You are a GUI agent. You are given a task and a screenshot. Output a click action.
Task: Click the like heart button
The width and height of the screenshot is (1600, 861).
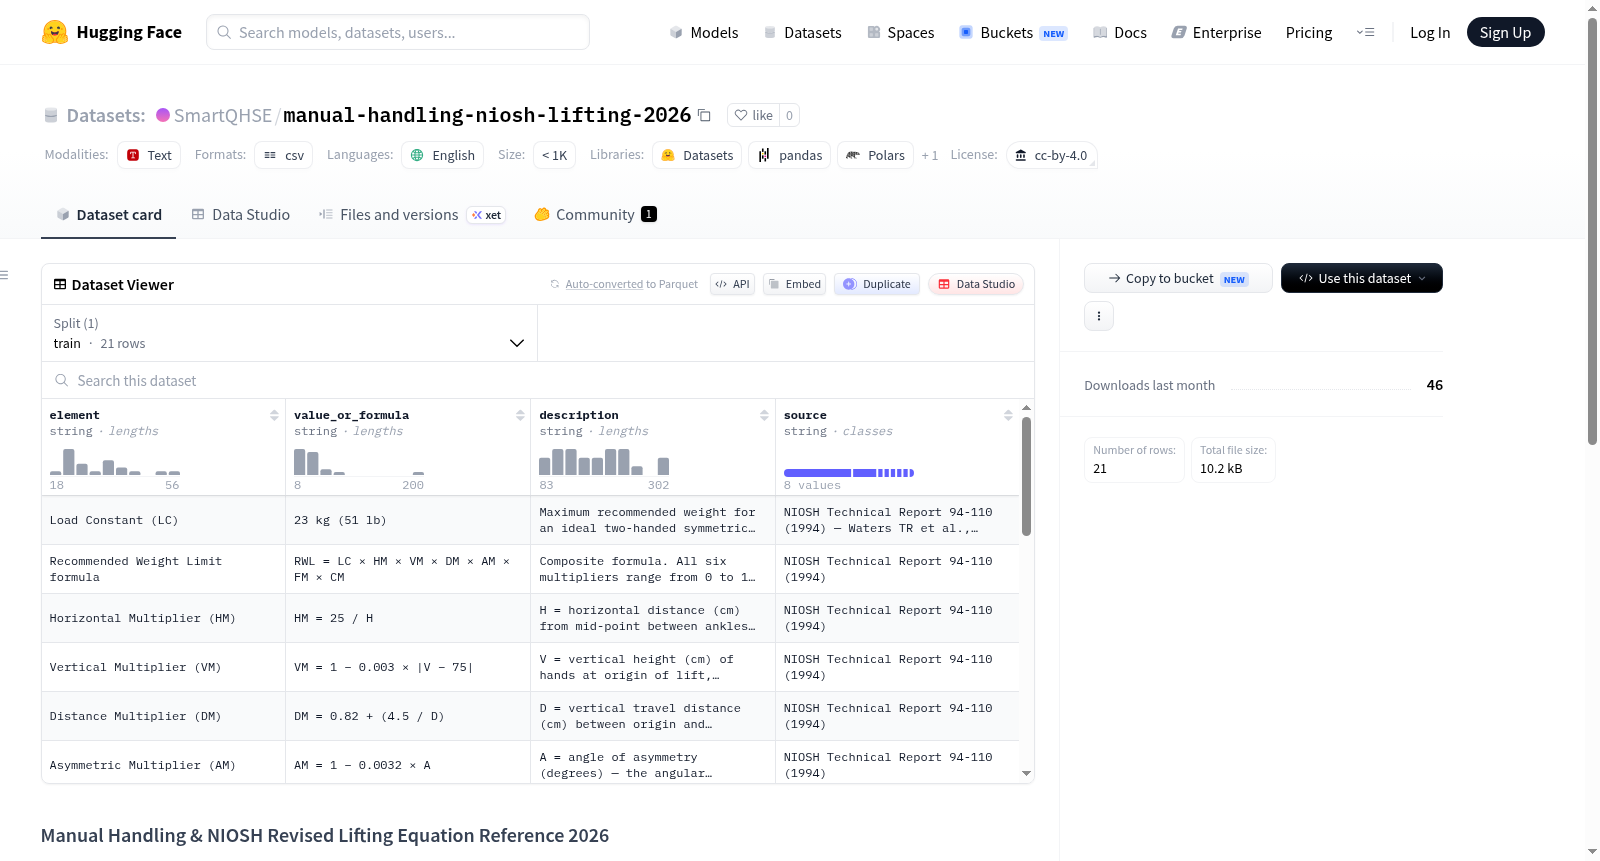click(x=753, y=115)
